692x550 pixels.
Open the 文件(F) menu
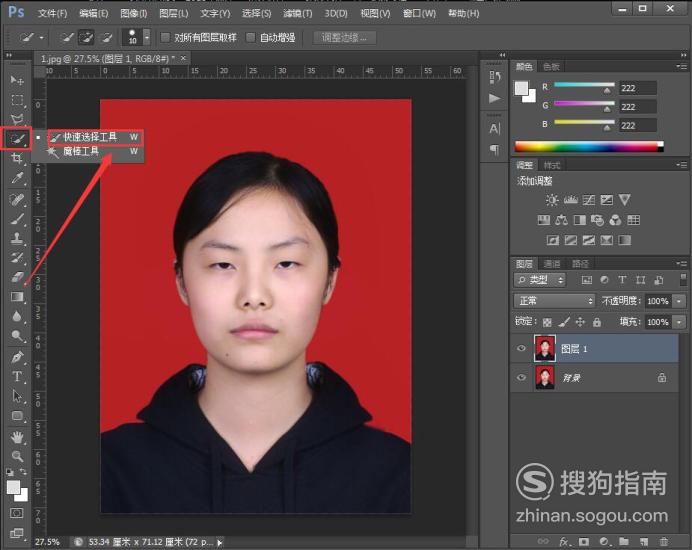[x=52, y=13]
